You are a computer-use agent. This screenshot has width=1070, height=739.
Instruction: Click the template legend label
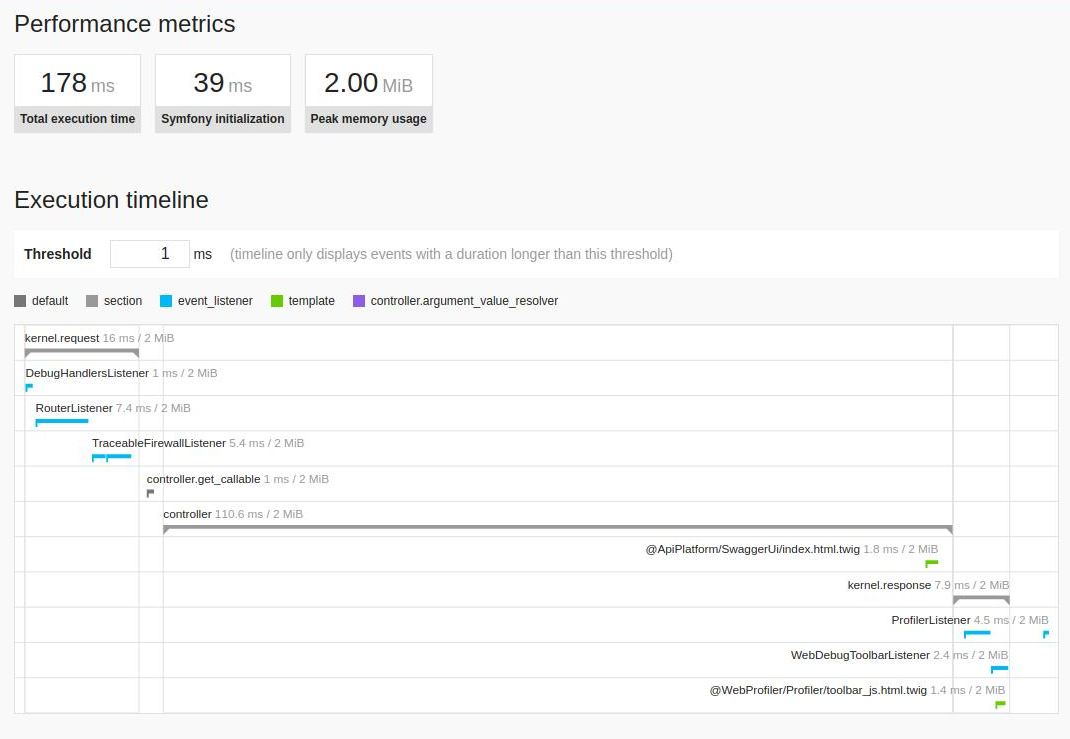click(311, 301)
